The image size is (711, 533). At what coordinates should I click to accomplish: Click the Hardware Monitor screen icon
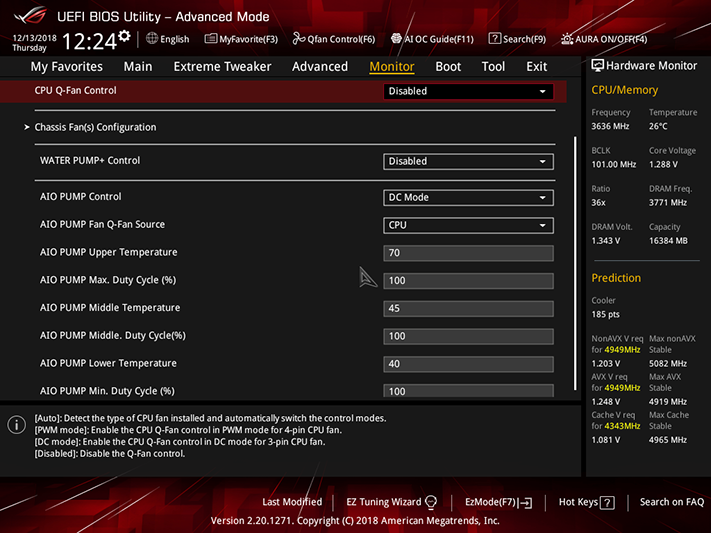click(597, 66)
